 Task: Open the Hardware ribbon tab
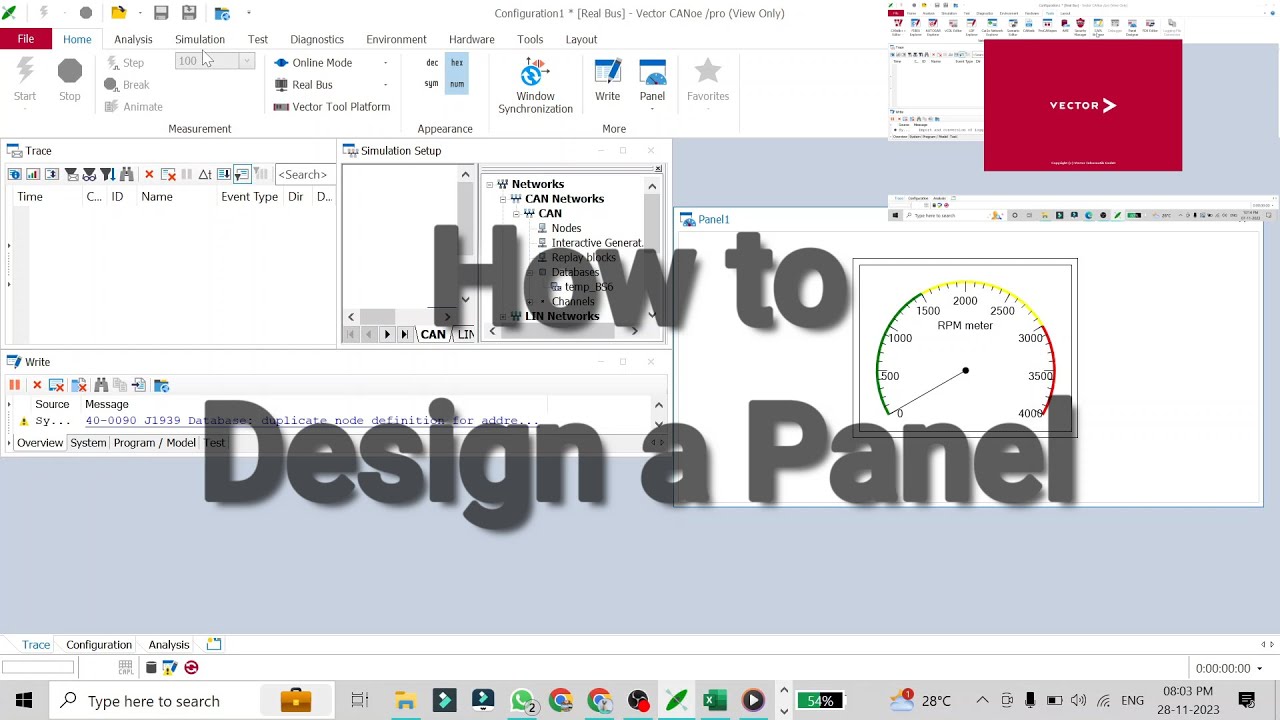(x=471, y=39)
